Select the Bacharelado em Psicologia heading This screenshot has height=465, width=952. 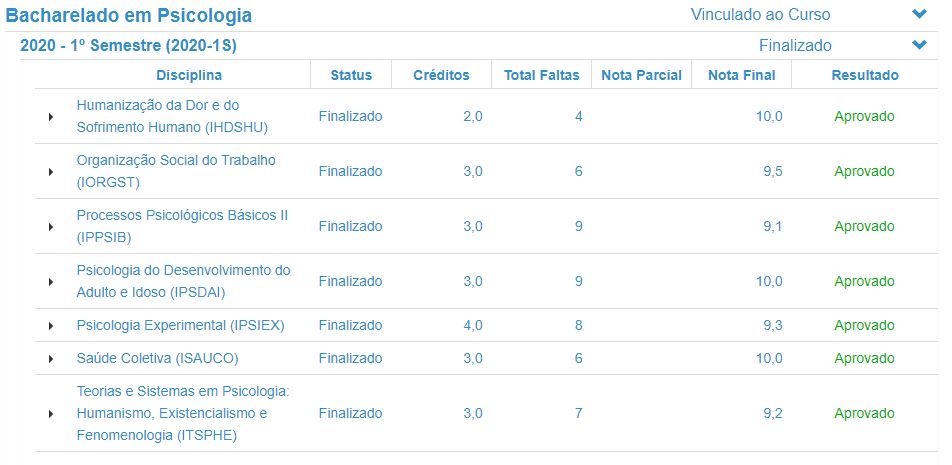coord(129,15)
